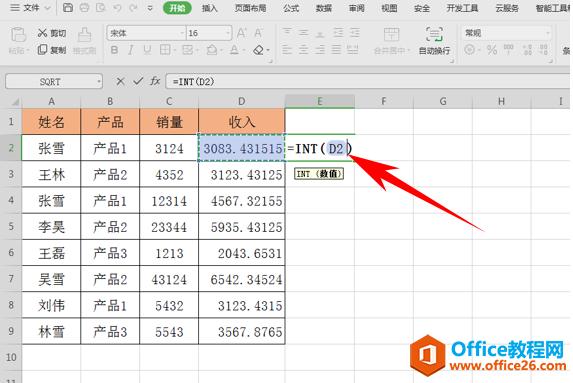Click the Cut (剪切) scissors button
The height and width of the screenshot is (383, 573).
pyautogui.click(x=52, y=33)
